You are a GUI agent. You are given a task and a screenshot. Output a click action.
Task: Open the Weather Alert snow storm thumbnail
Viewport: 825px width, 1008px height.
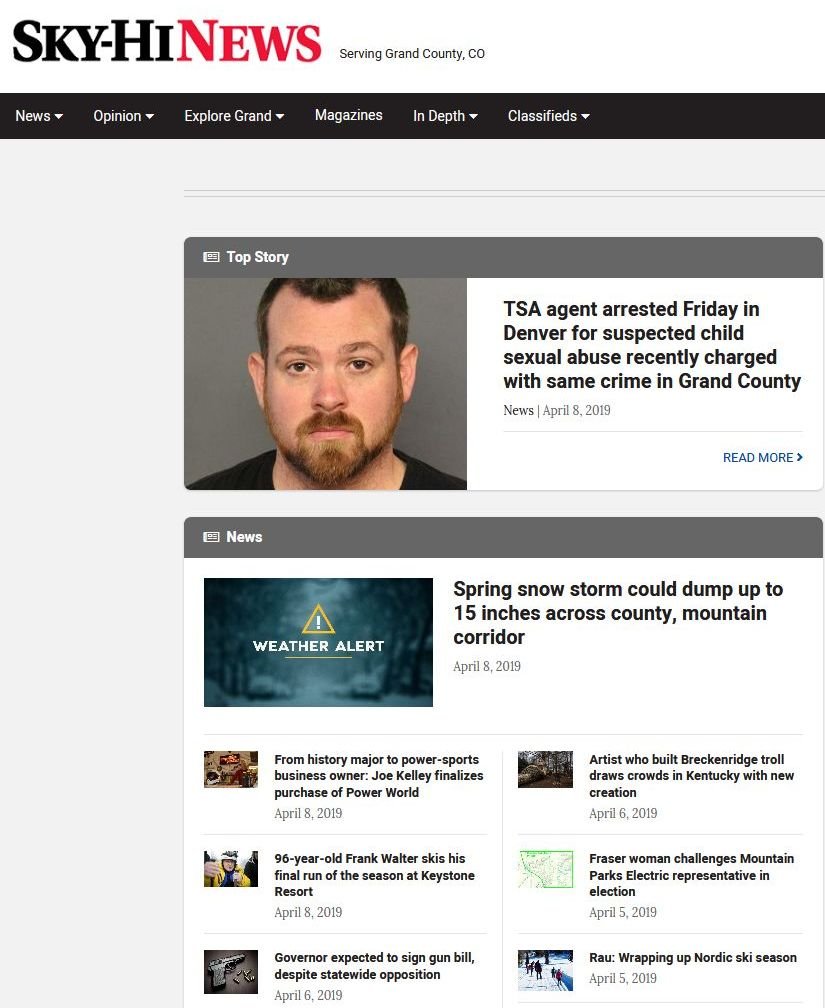(318, 642)
